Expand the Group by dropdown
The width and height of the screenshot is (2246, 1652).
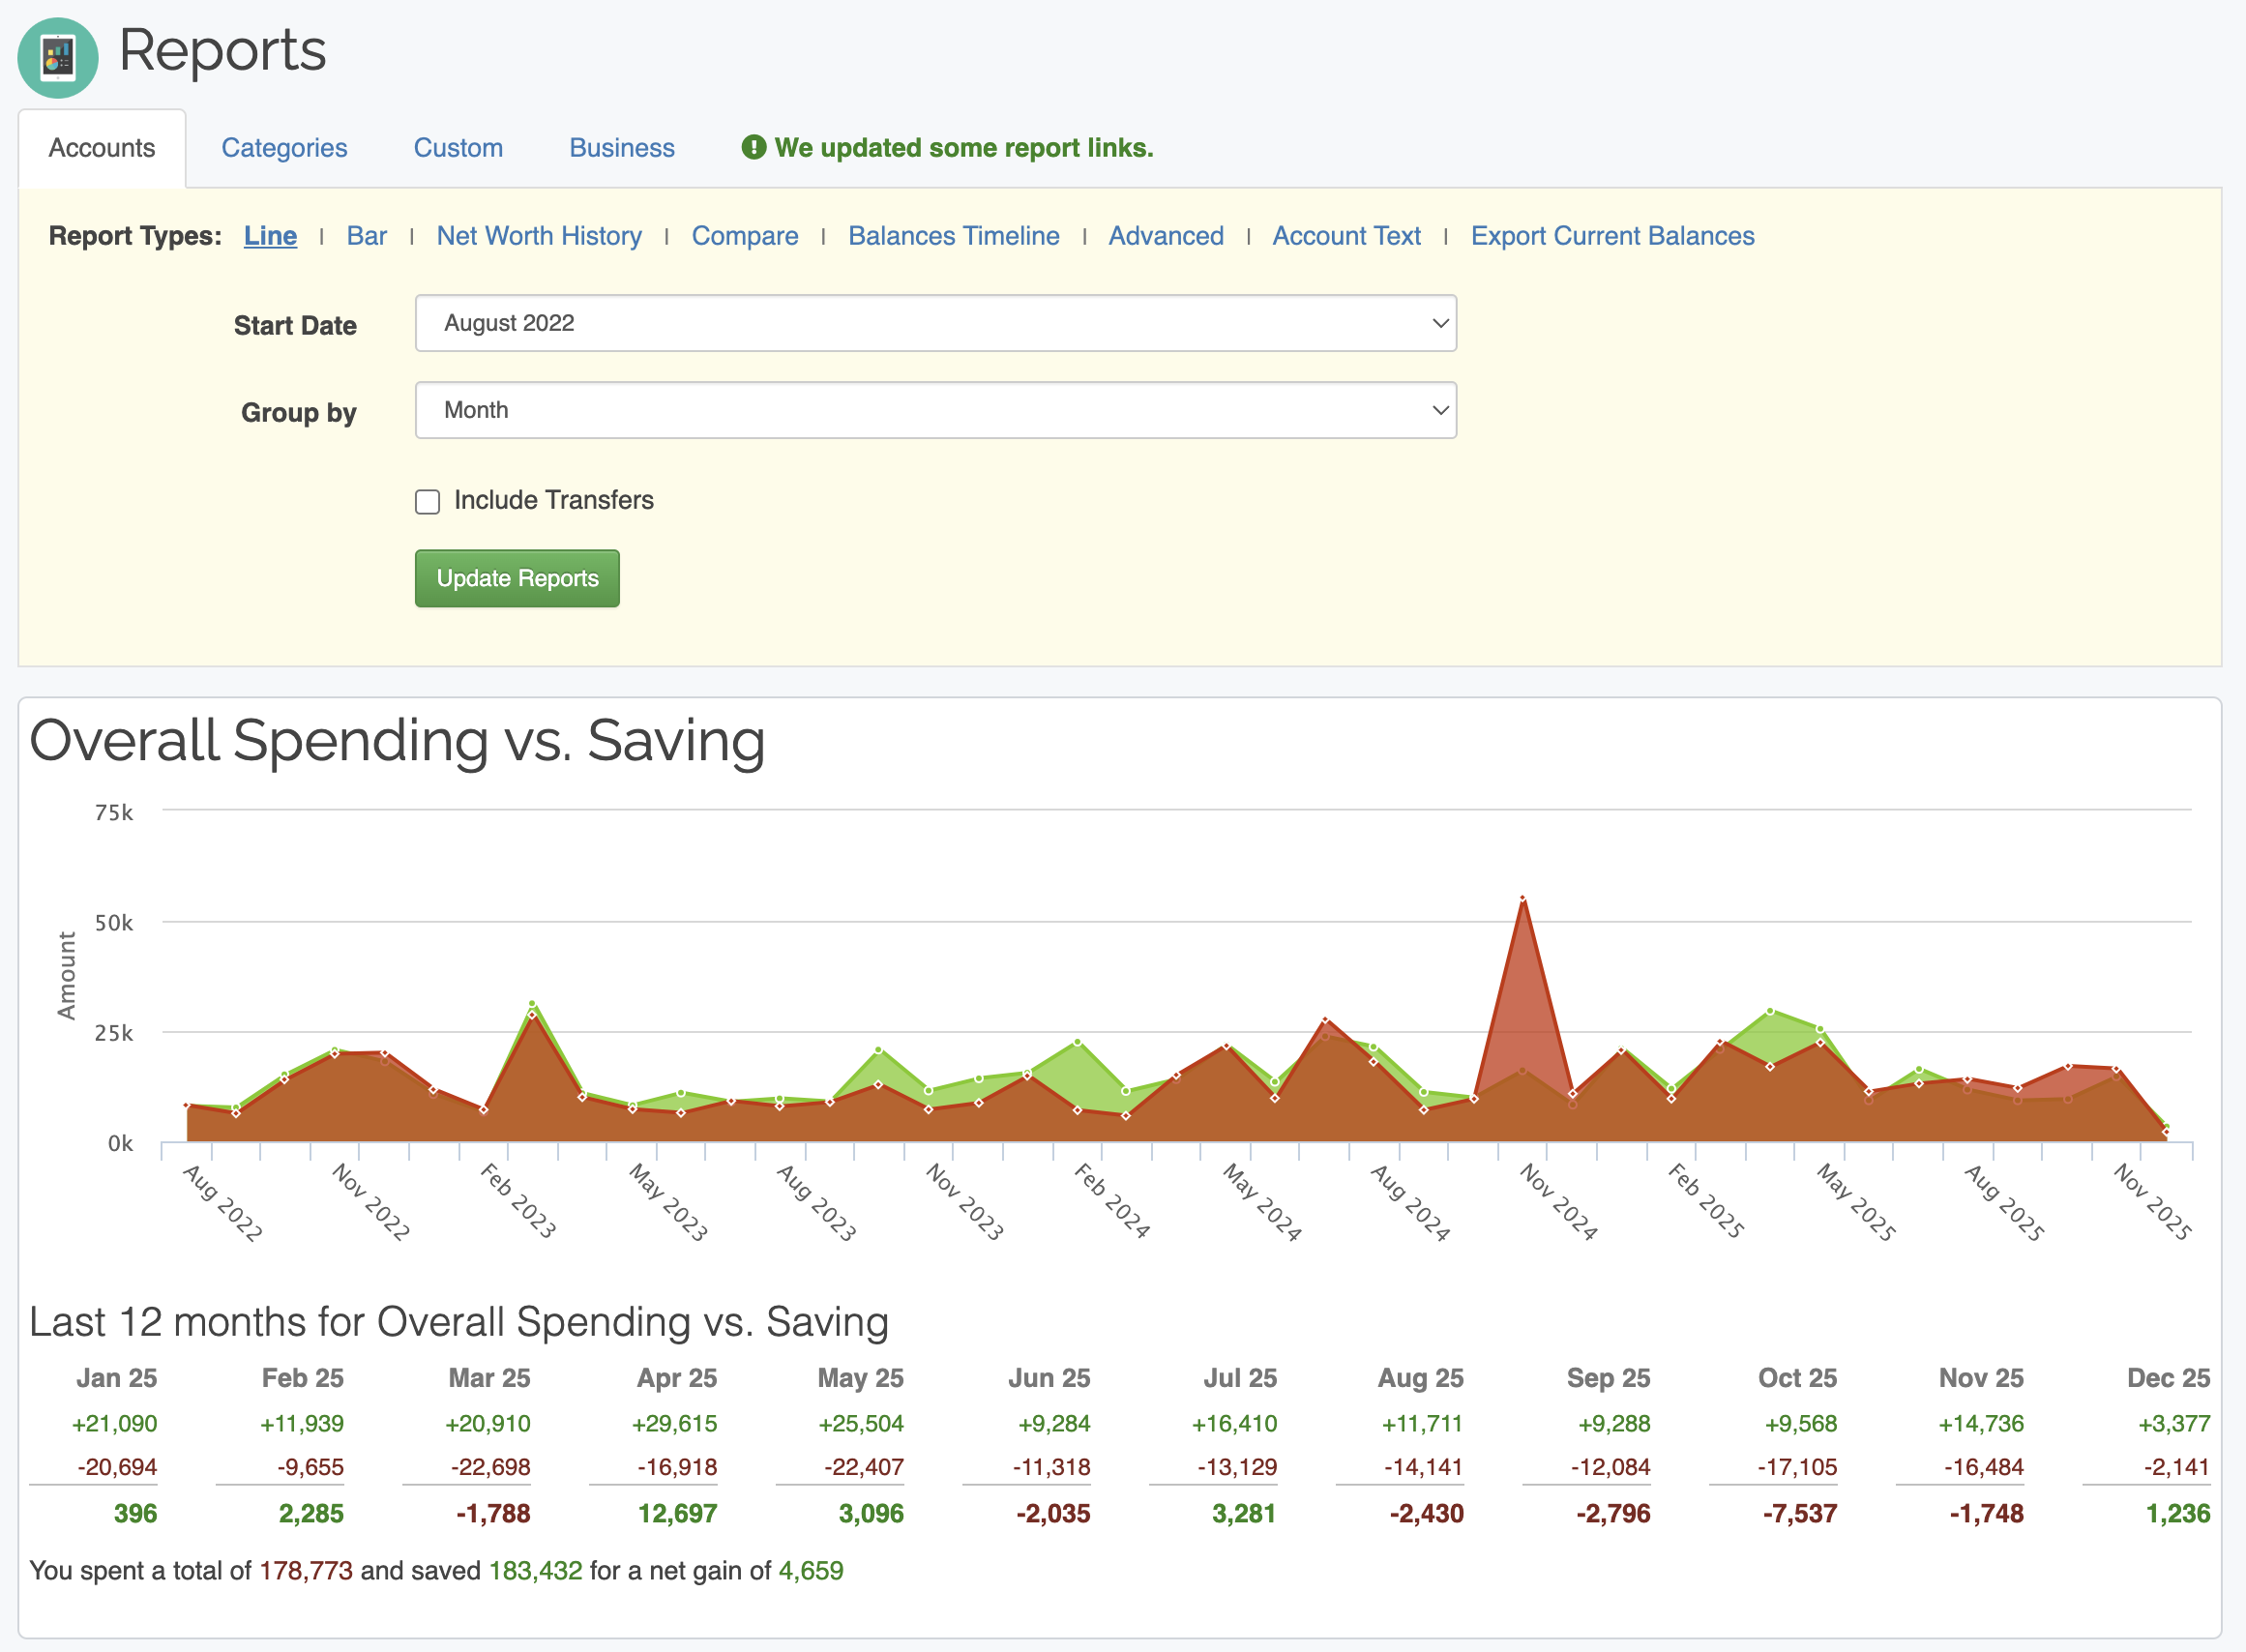(935, 410)
